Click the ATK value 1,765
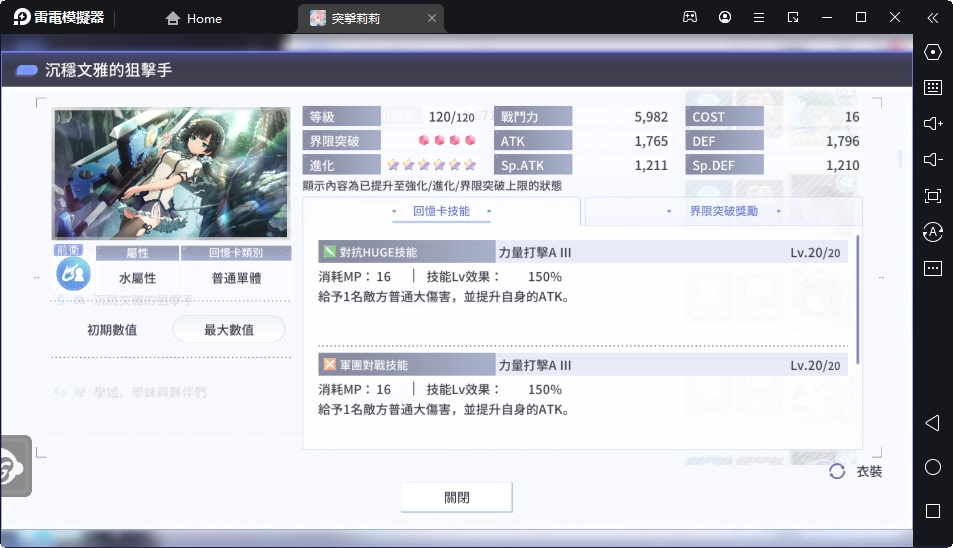The width and height of the screenshot is (953, 548). (651, 141)
